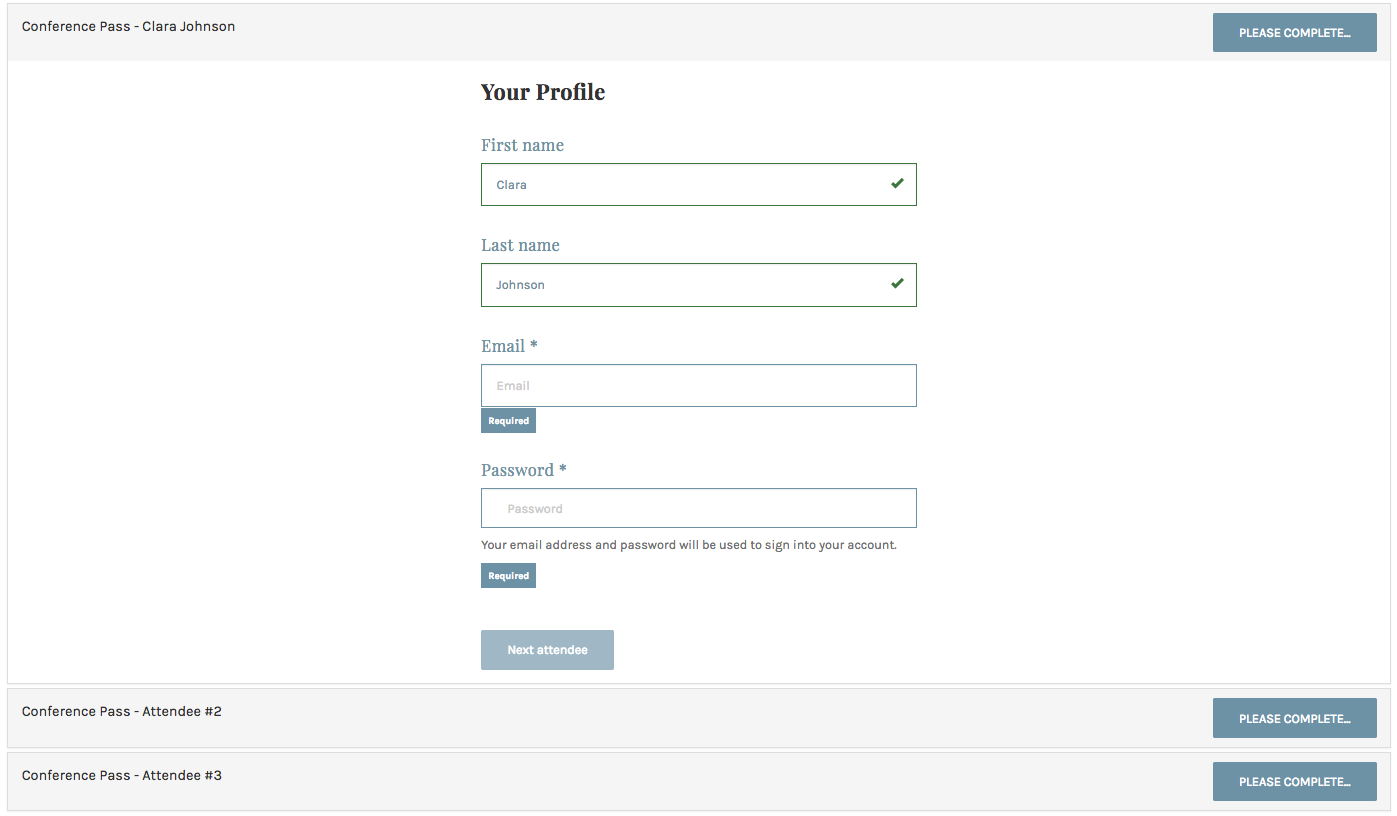This screenshot has width=1397, height=816.
Task: Click the green checkmark in the First name field
Action: (x=897, y=184)
